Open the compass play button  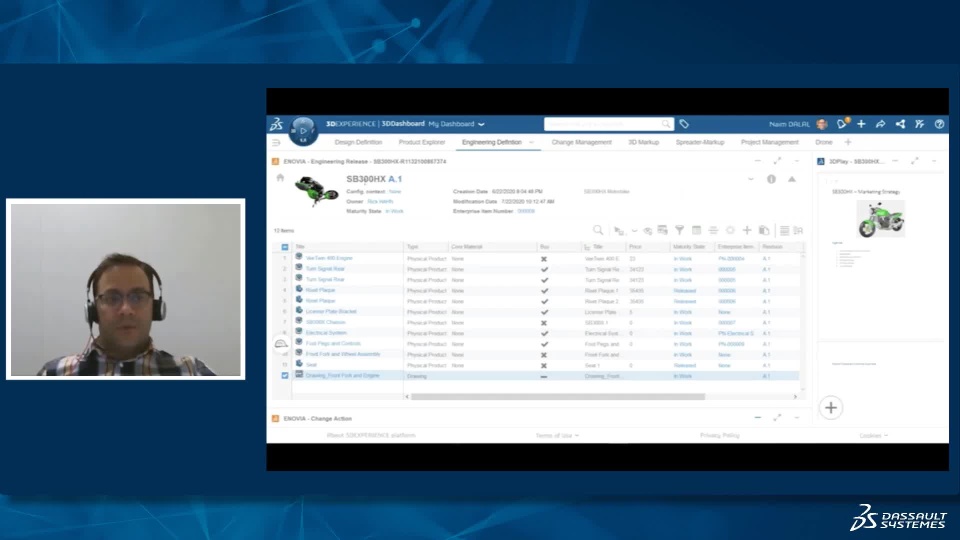coord(303,130)
